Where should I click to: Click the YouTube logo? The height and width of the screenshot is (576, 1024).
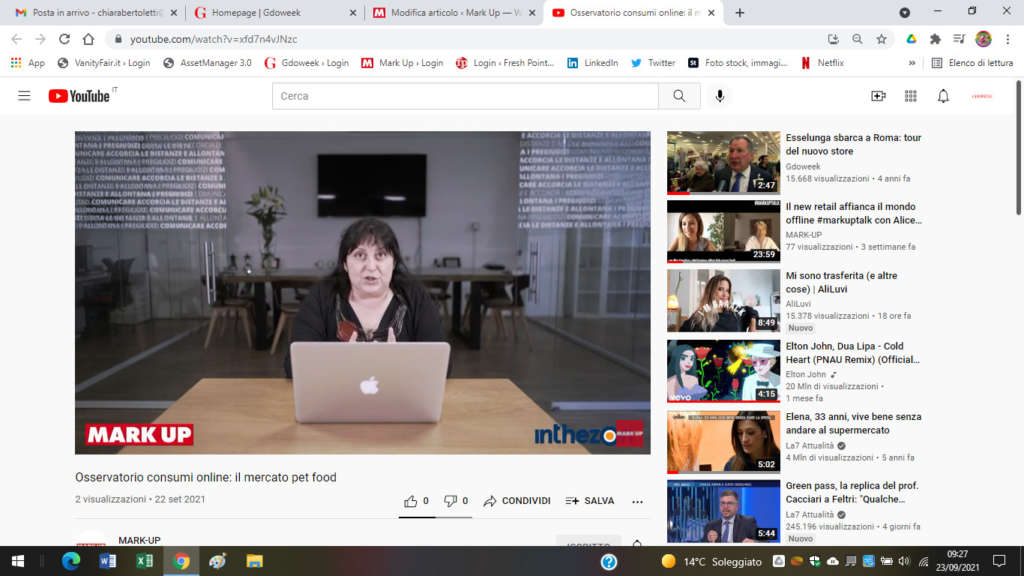click(x=80, y=96)
